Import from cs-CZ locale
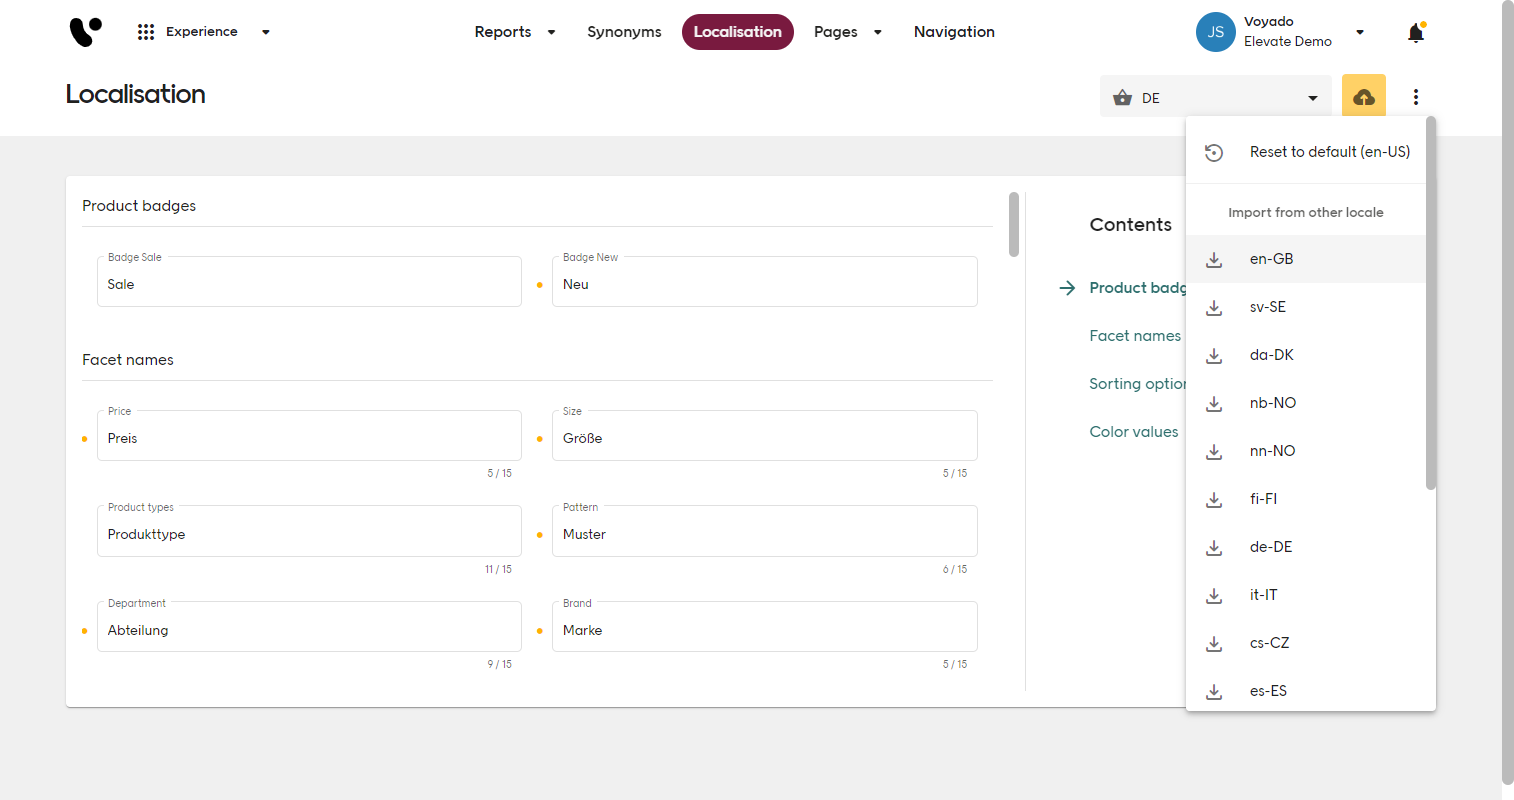 click(1306, 643)
